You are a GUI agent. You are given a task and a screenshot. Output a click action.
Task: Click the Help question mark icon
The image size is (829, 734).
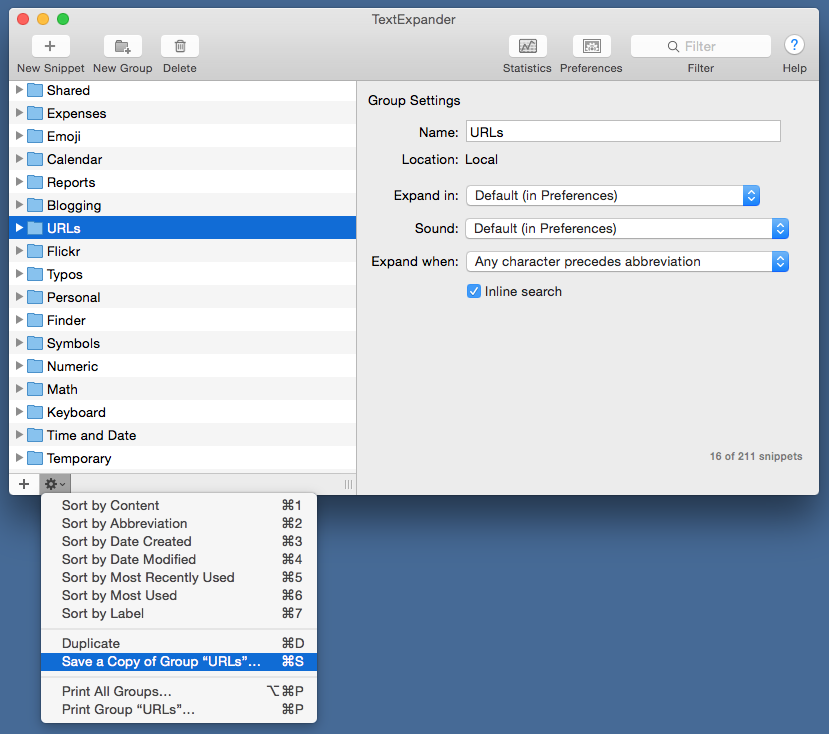pos(794,45)
